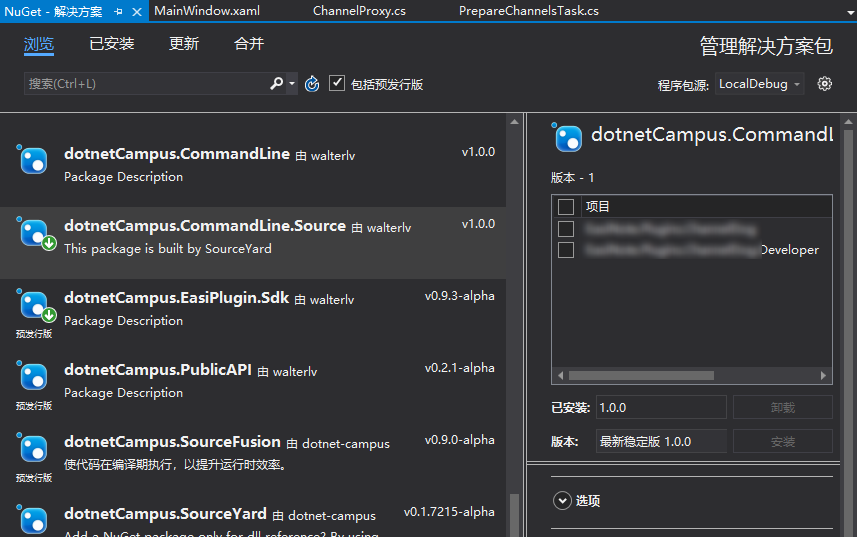Select dotnetCampus.SourceFusion package title
Viewport: 857px width, 537px height.
[172, 442]
